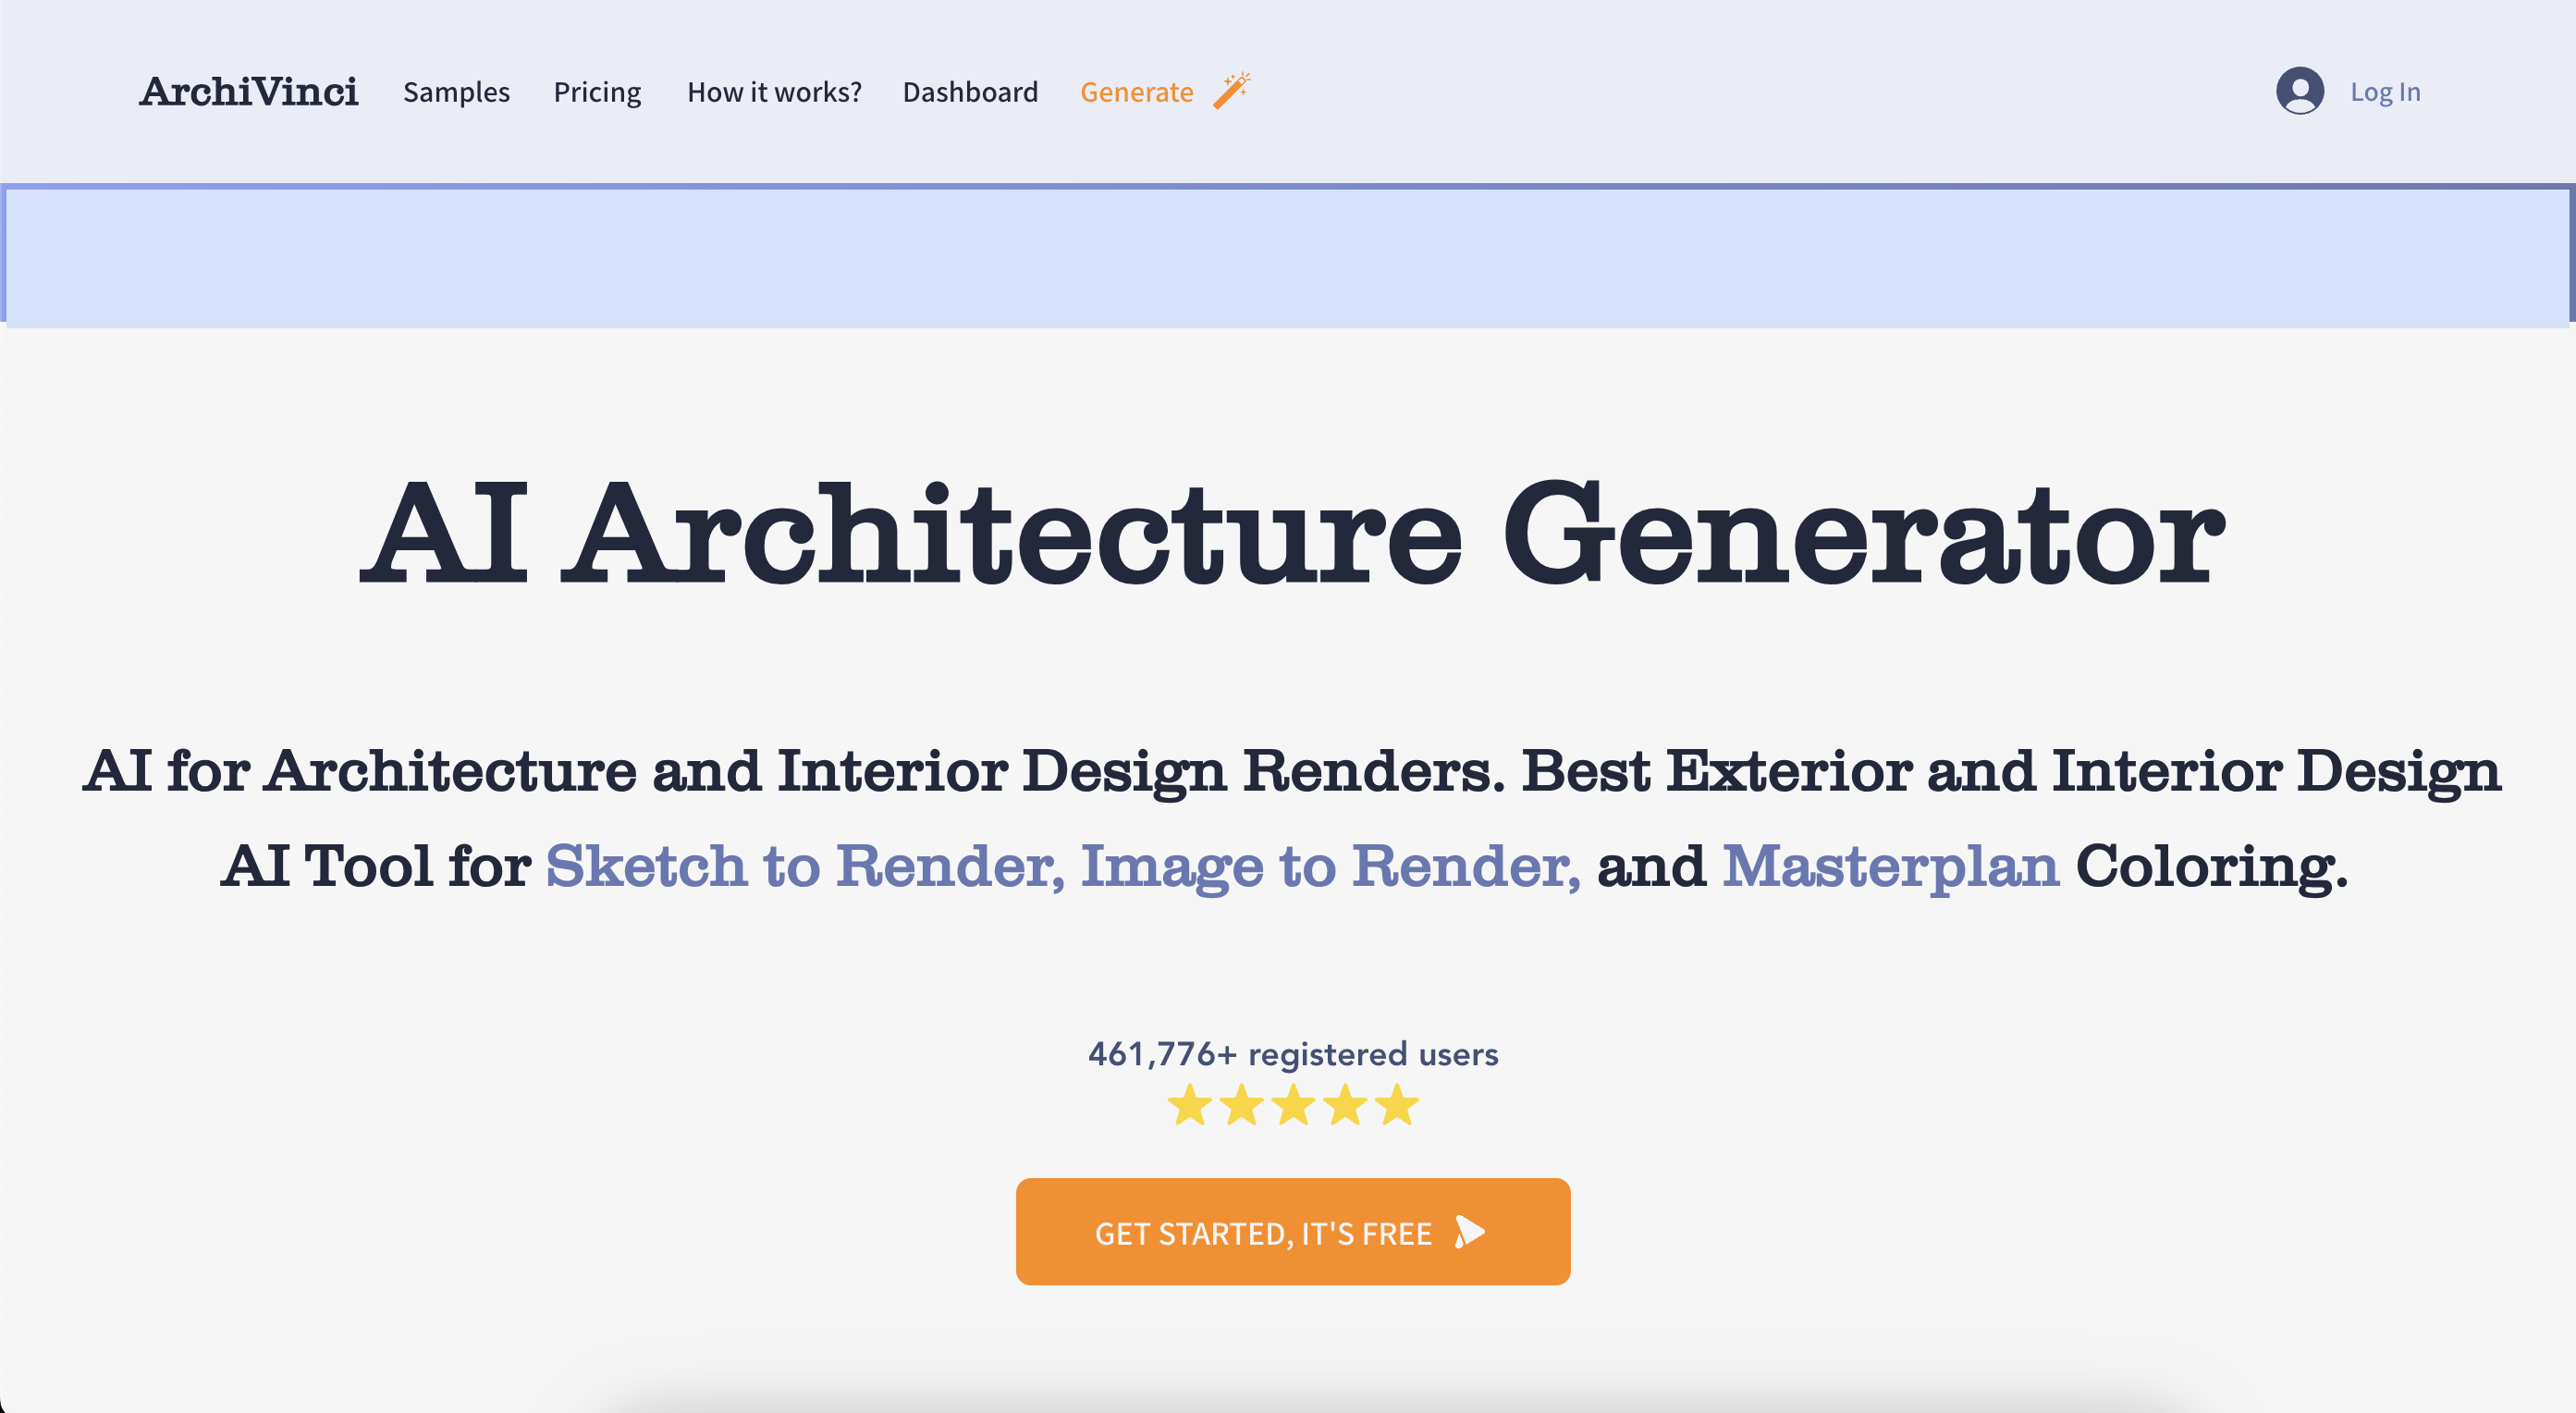Click GET STARTED, IT'S FREE button
Viewport: 2576px width, 1413px height.
coord(1292,1231)
